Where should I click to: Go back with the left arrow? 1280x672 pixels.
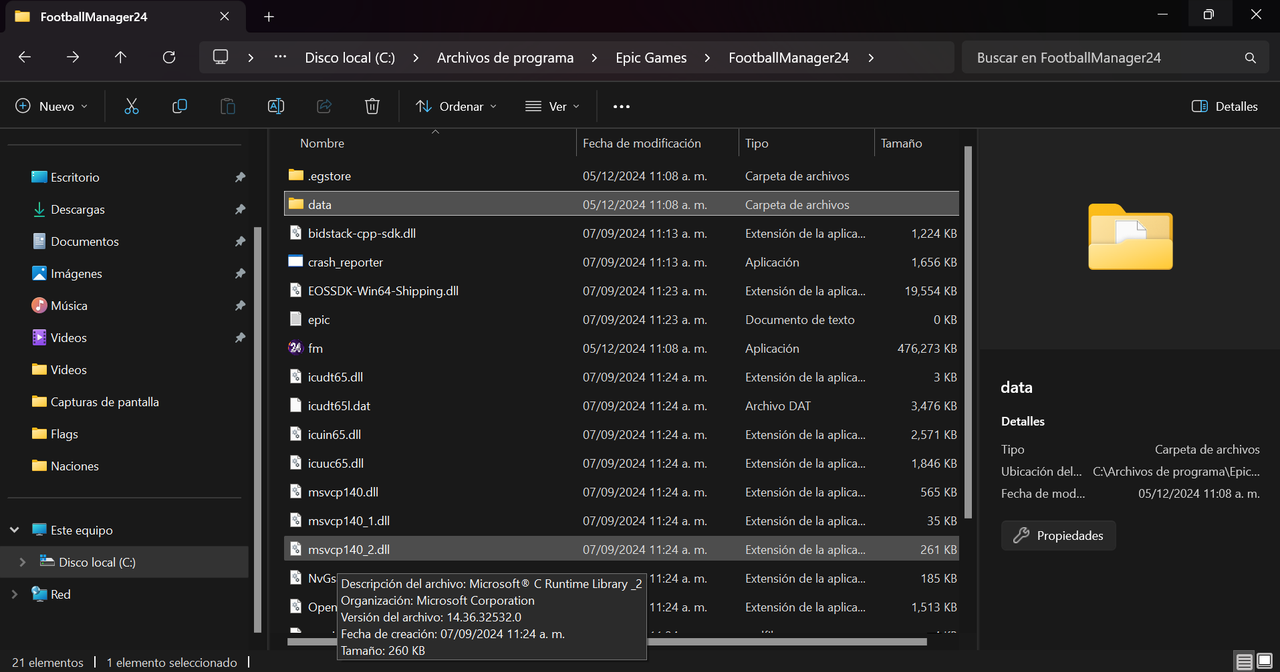25,58
